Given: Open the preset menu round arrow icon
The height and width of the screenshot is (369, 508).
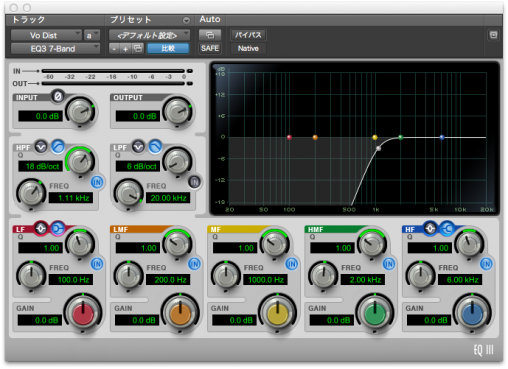Looking at the screenshot, I should [186, 20].
